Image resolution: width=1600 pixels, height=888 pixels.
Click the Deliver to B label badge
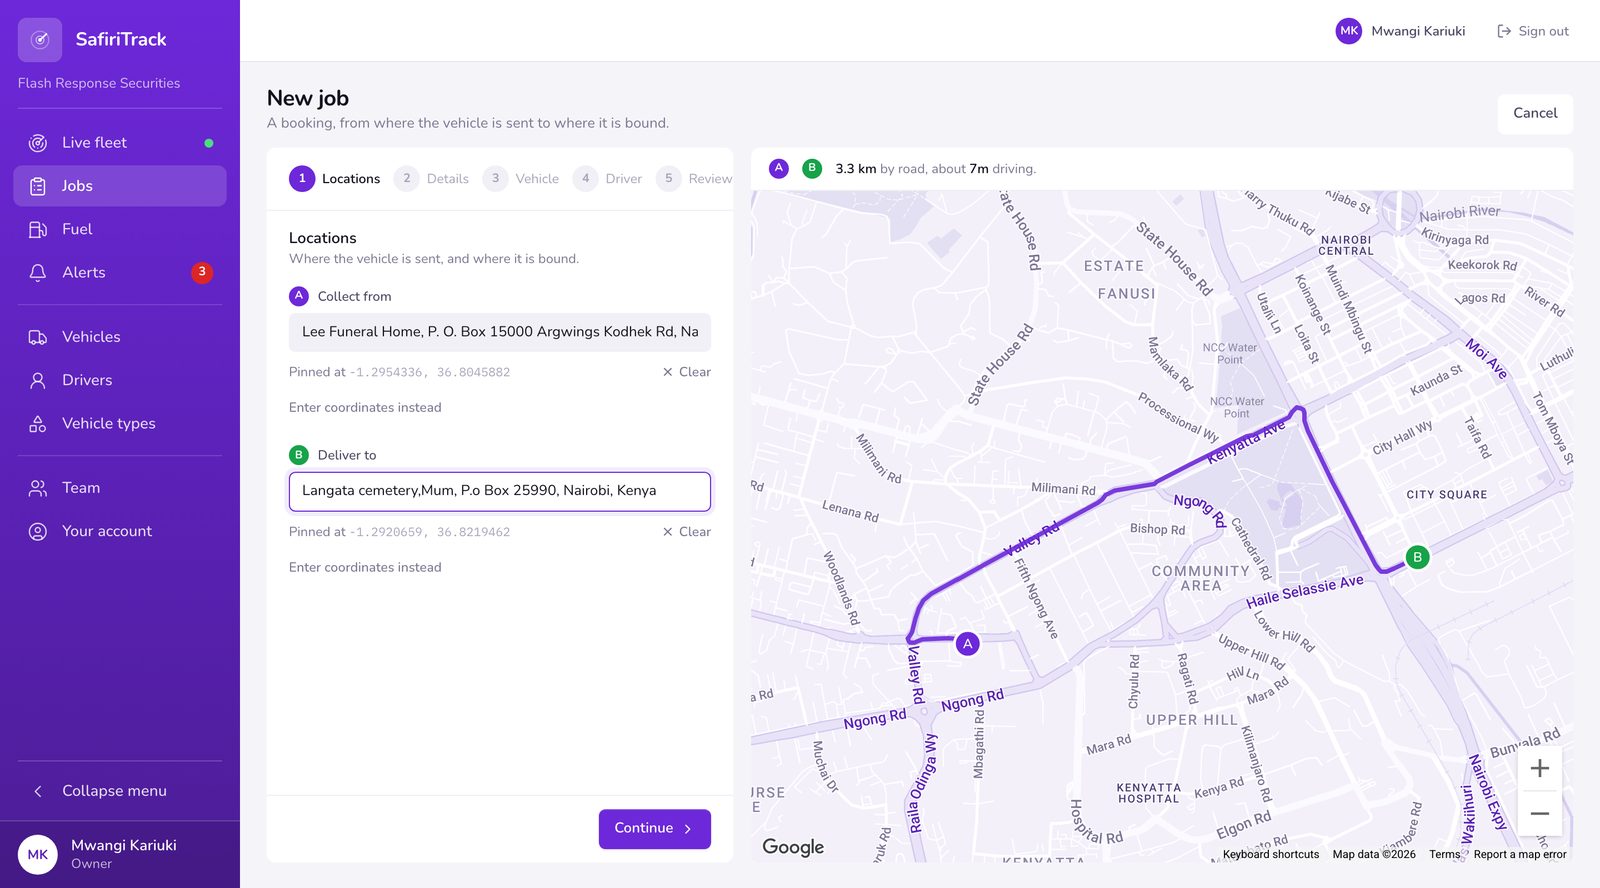pos(299,455)
